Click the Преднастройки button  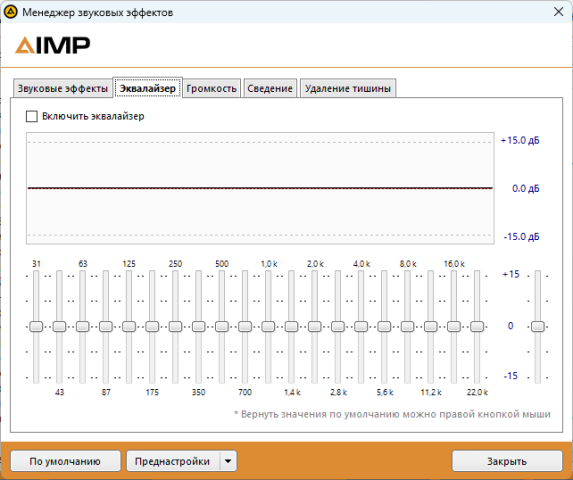click(173, 461)
